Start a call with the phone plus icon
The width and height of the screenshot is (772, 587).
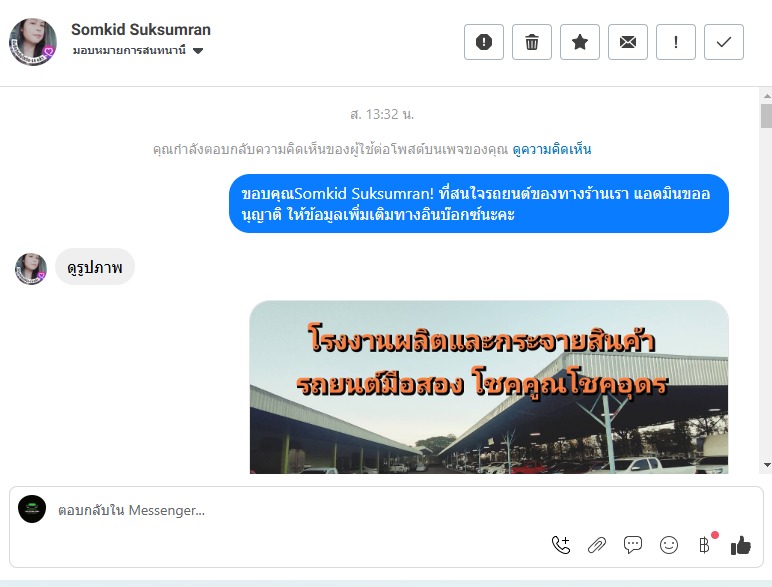561,545
